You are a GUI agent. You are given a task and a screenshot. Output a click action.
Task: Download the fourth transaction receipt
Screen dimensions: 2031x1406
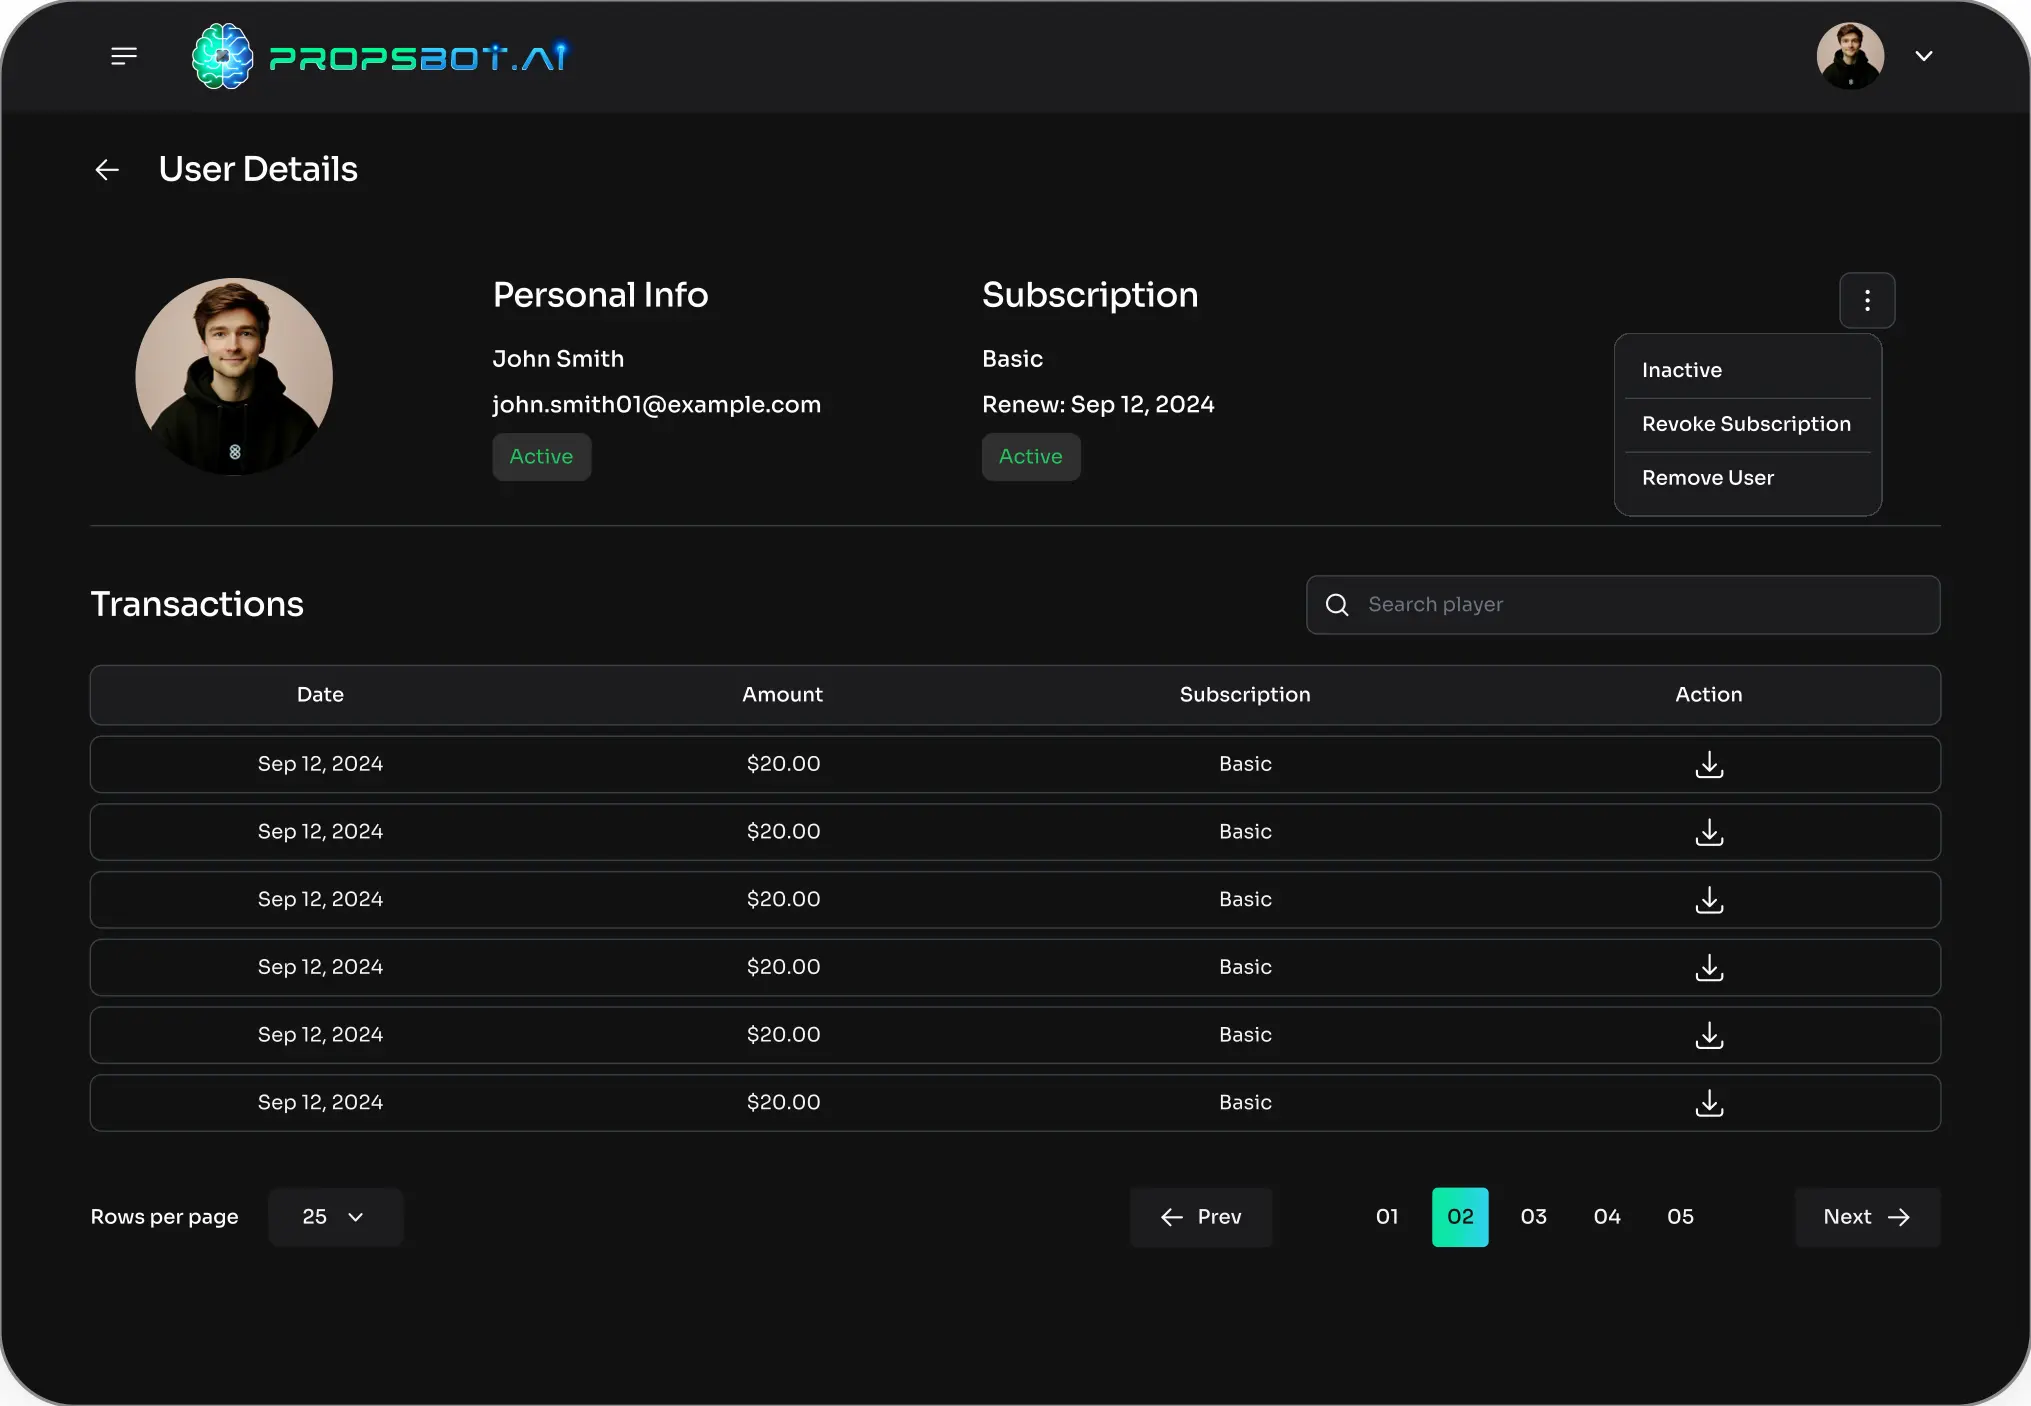pos(1709,968)
